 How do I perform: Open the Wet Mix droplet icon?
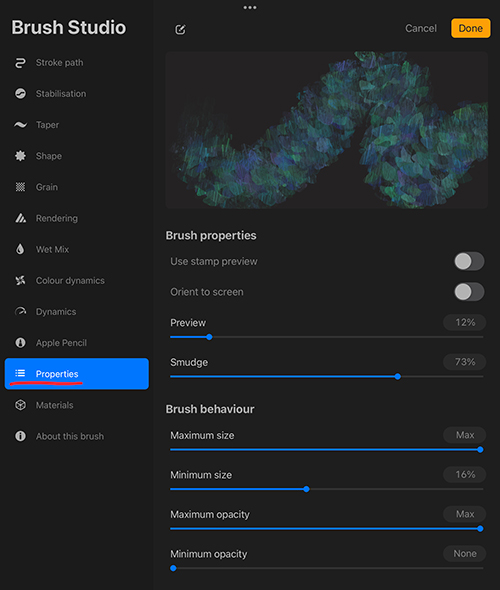[x=20, y=249]
